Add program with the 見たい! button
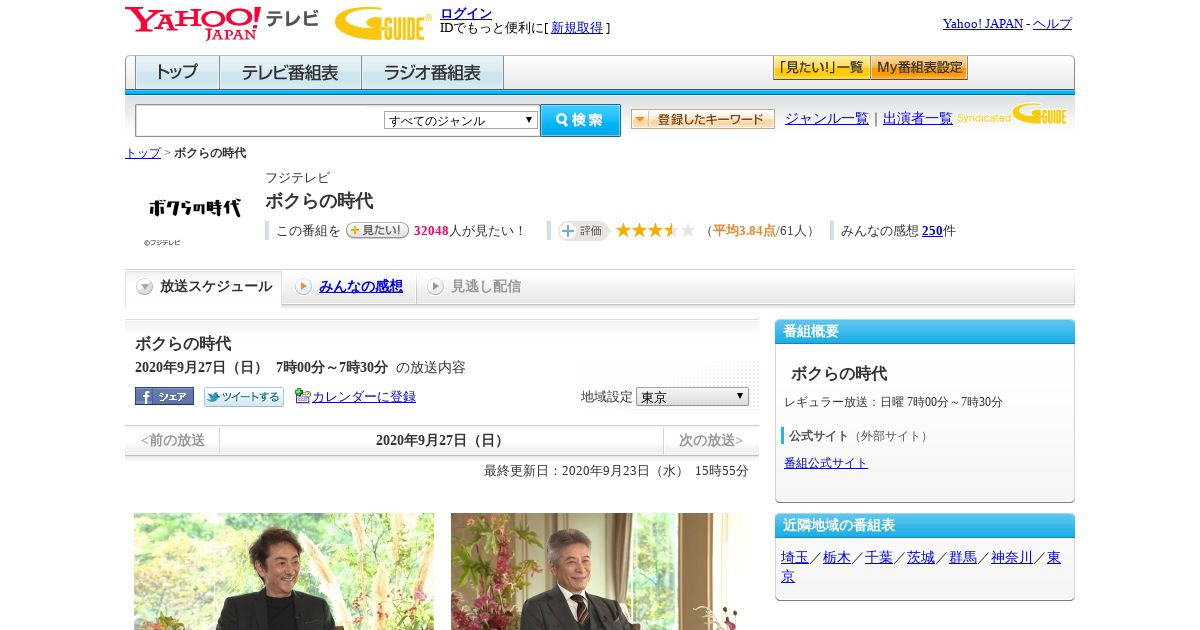The image size is (1200, 630). tap(377, 230)
